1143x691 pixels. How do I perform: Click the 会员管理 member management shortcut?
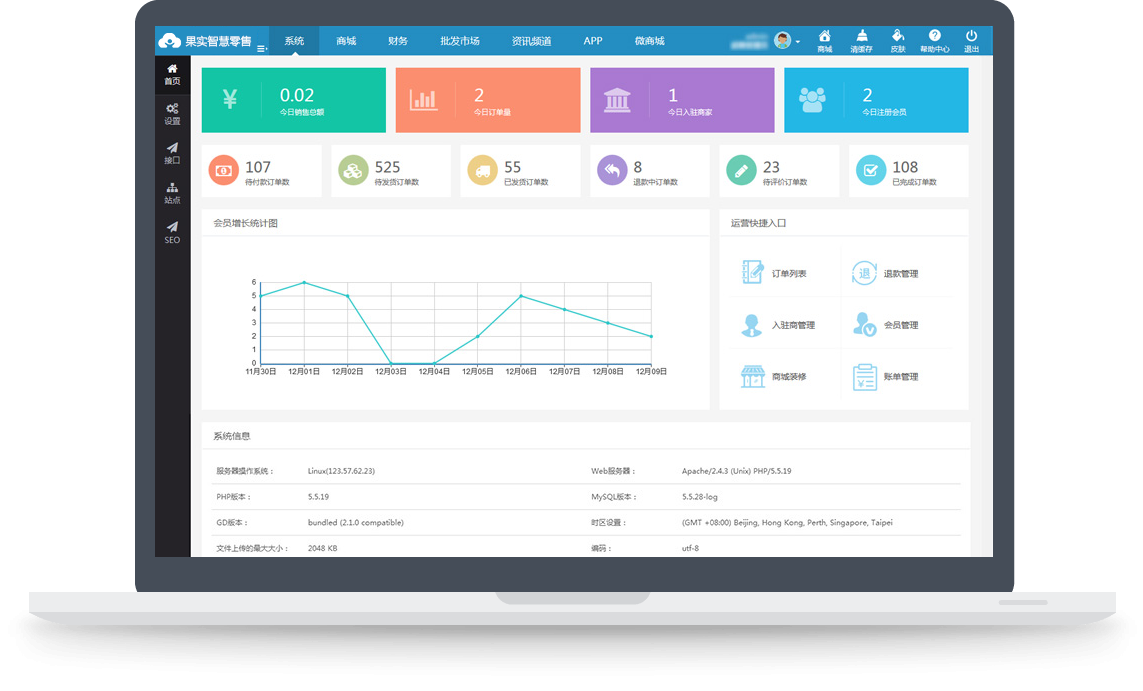click(x=886, y=325)
